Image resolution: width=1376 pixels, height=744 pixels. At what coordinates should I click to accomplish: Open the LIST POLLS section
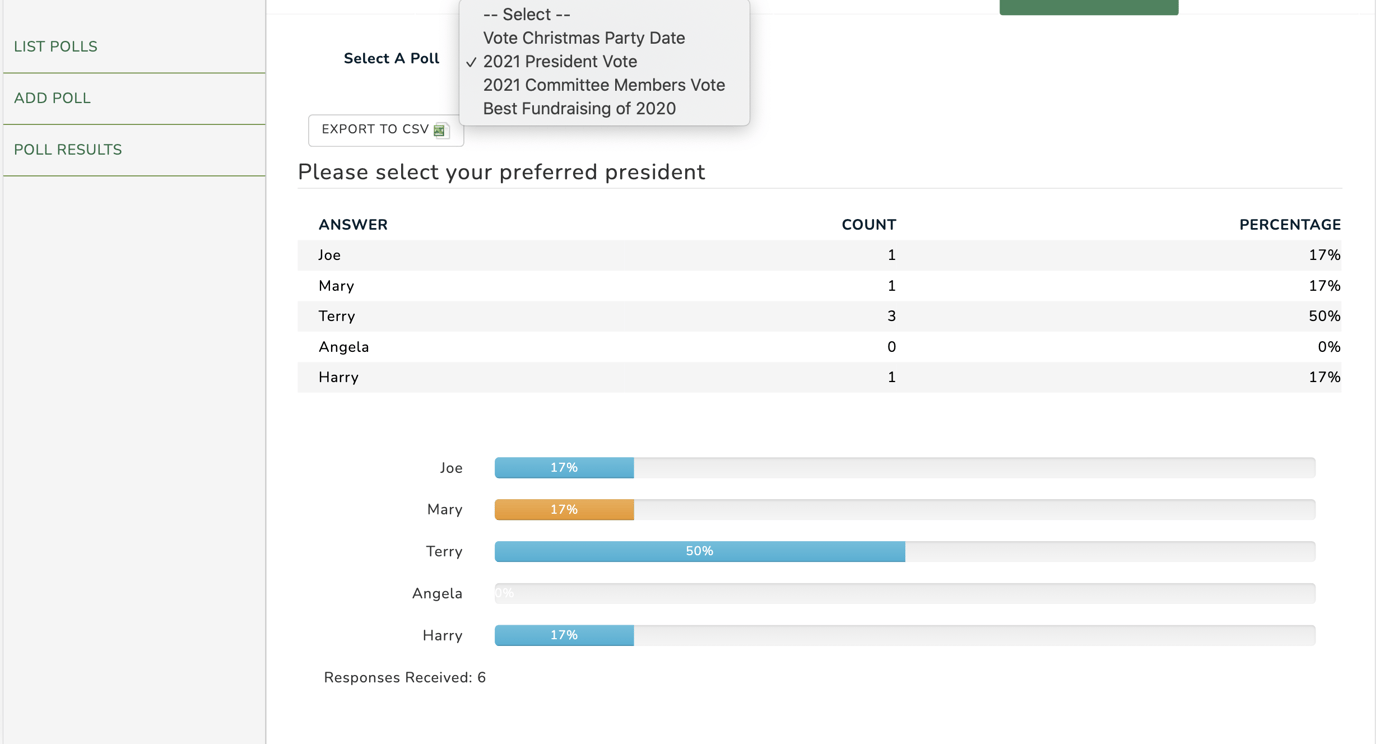(x=56, y=46)
